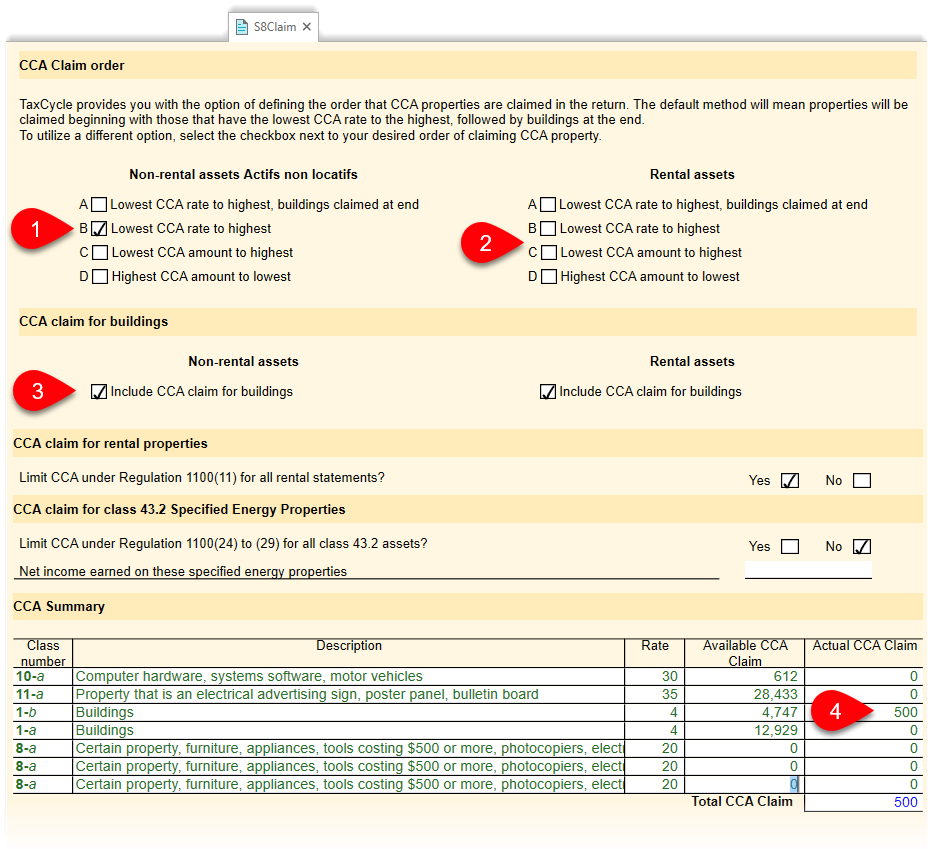Check non-rental option D Highest CCA amount to lowest
Image resolution: width=933 pixels, height=849 pixels.
[100, 277]
